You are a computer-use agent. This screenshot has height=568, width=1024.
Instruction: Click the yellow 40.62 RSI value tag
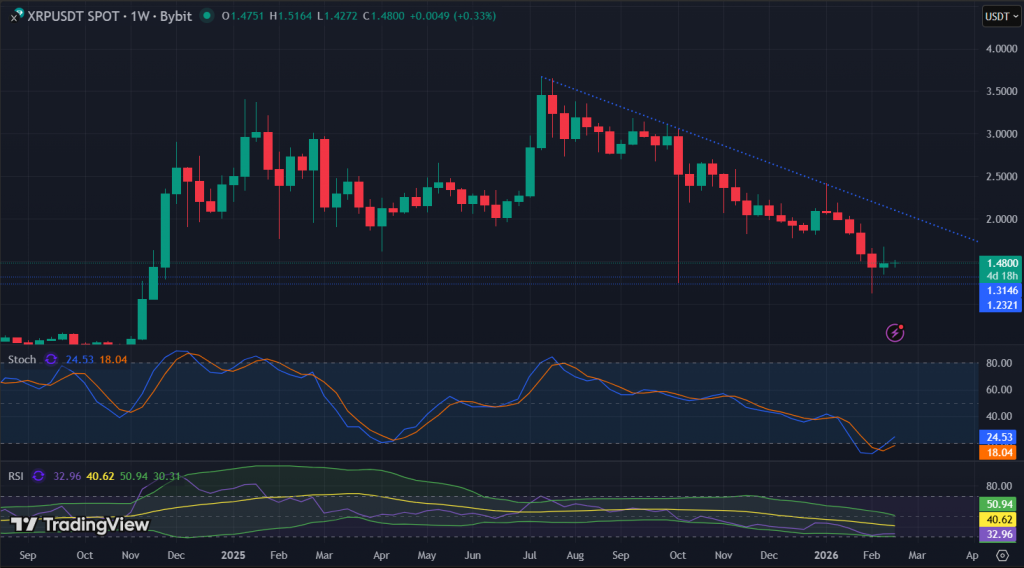tap(1001, 520)
